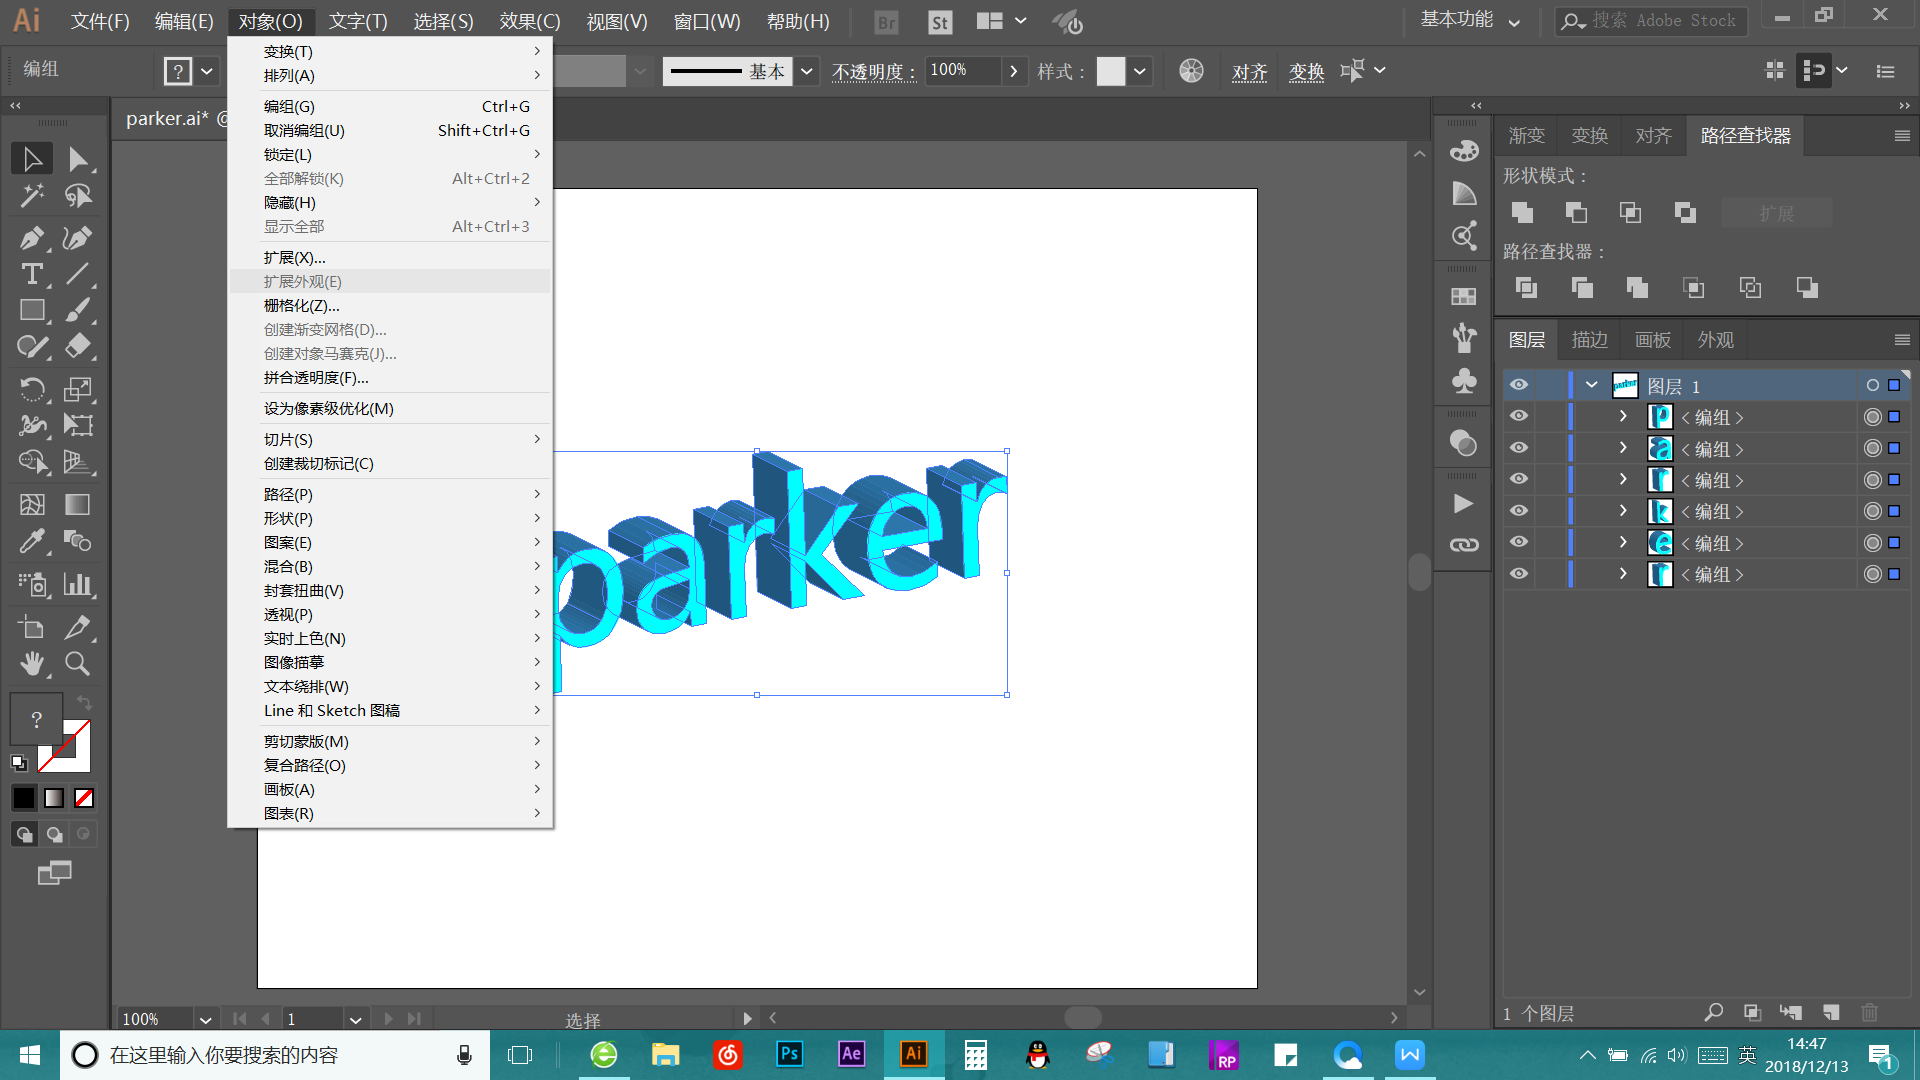Viewport: 1920px width, 1080px height.
Task: Expand the second 编组 sublayer
Action: tap(1623, 448)
